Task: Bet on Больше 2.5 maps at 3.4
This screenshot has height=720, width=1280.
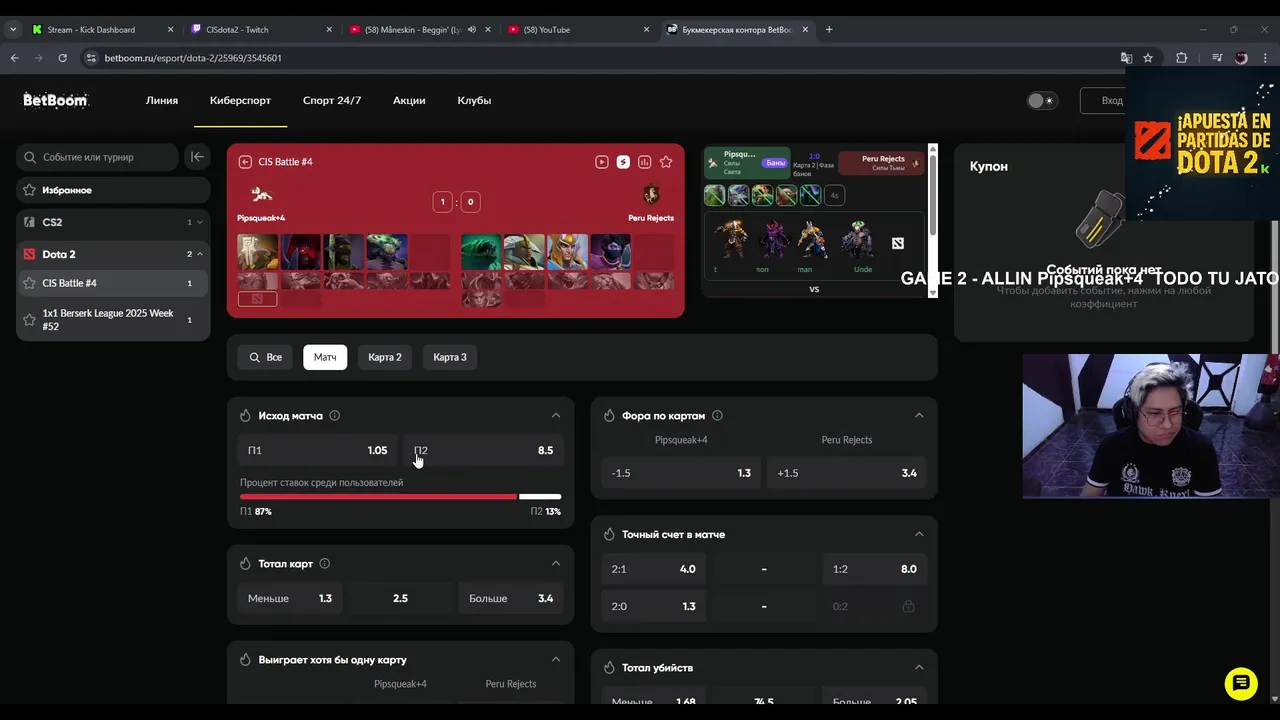Action: (511, 598)
